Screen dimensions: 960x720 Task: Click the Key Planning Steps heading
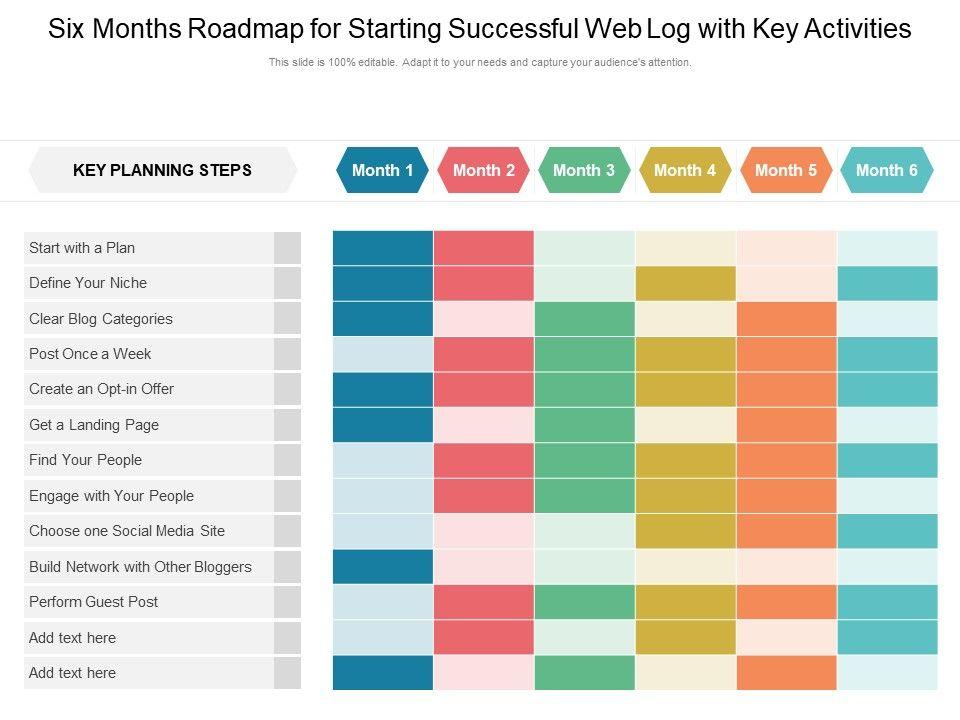(x=162, y=170)
